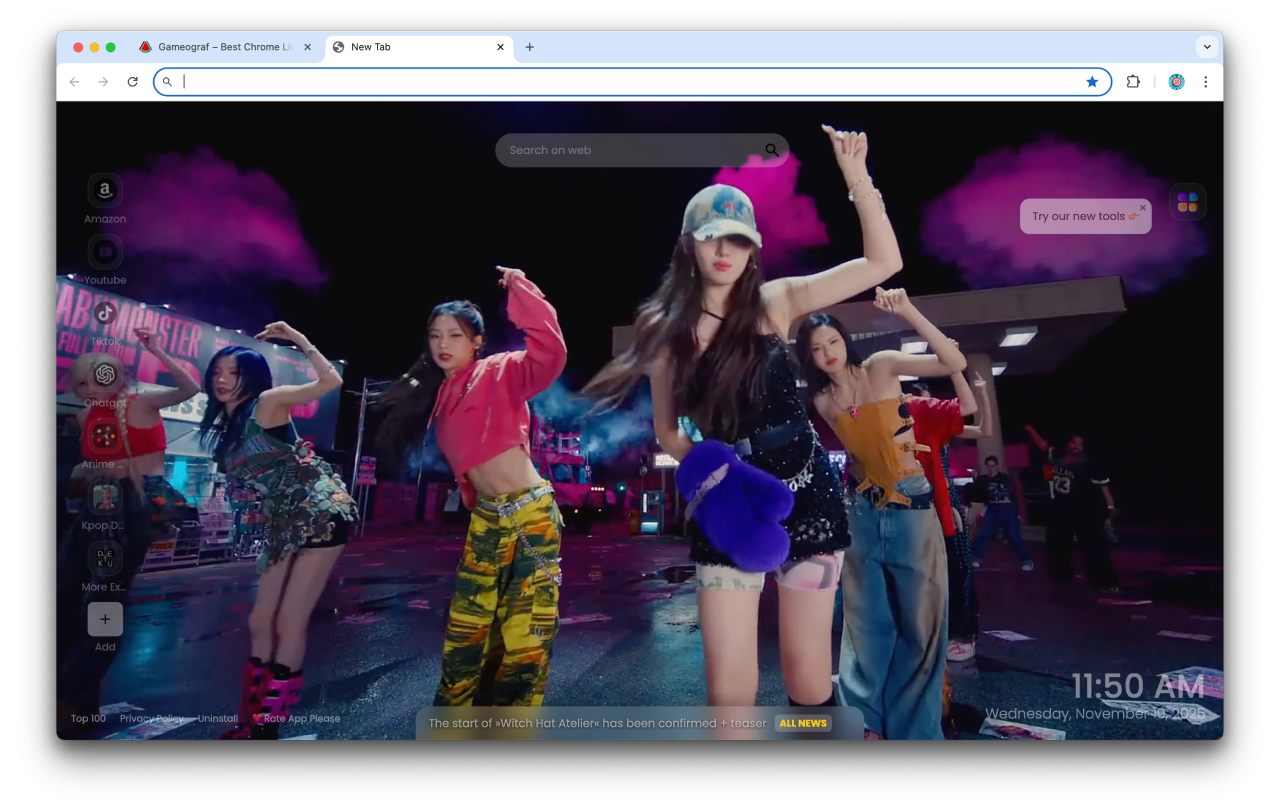Open a new browser tab with plus

[530, 47]
